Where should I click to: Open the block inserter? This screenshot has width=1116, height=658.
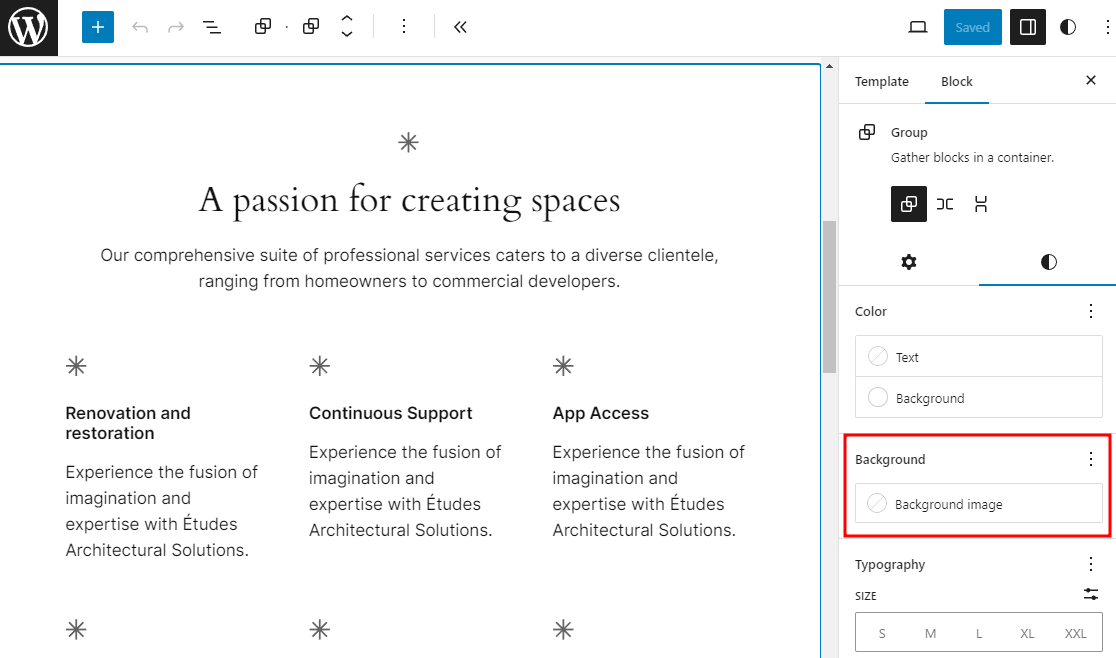pos(97,26)
